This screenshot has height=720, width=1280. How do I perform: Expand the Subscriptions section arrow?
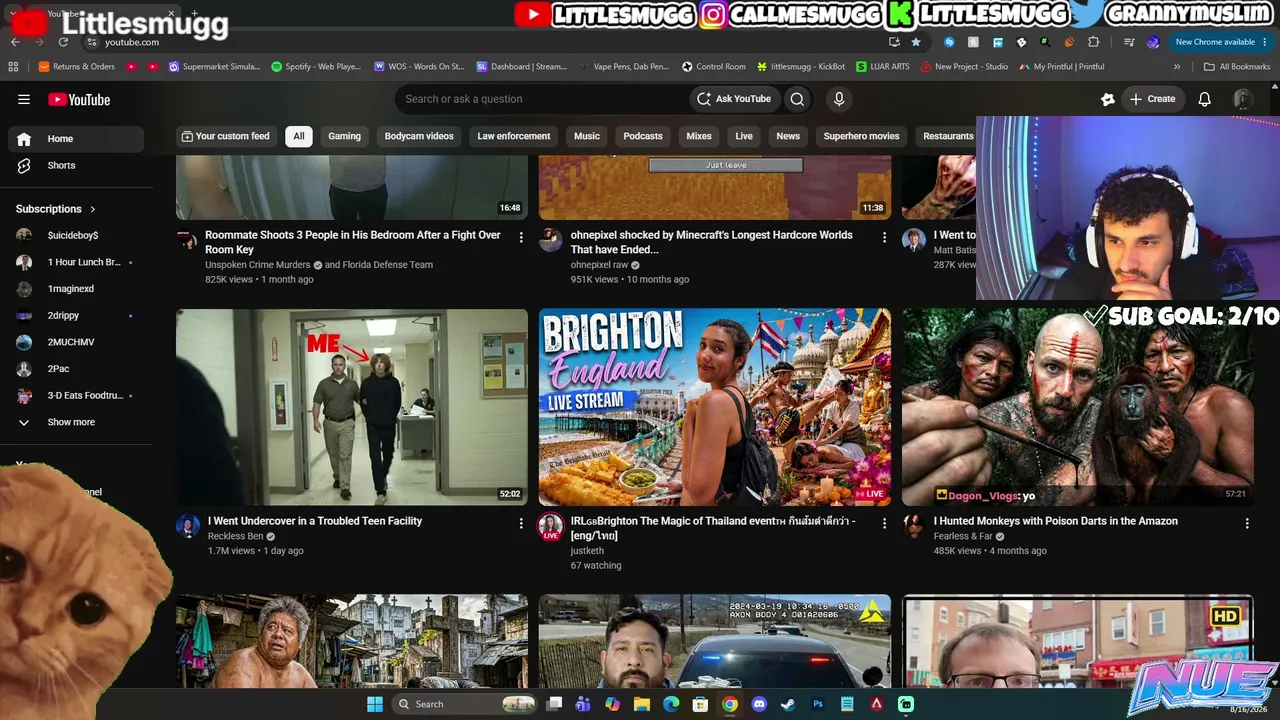(93, 209)
